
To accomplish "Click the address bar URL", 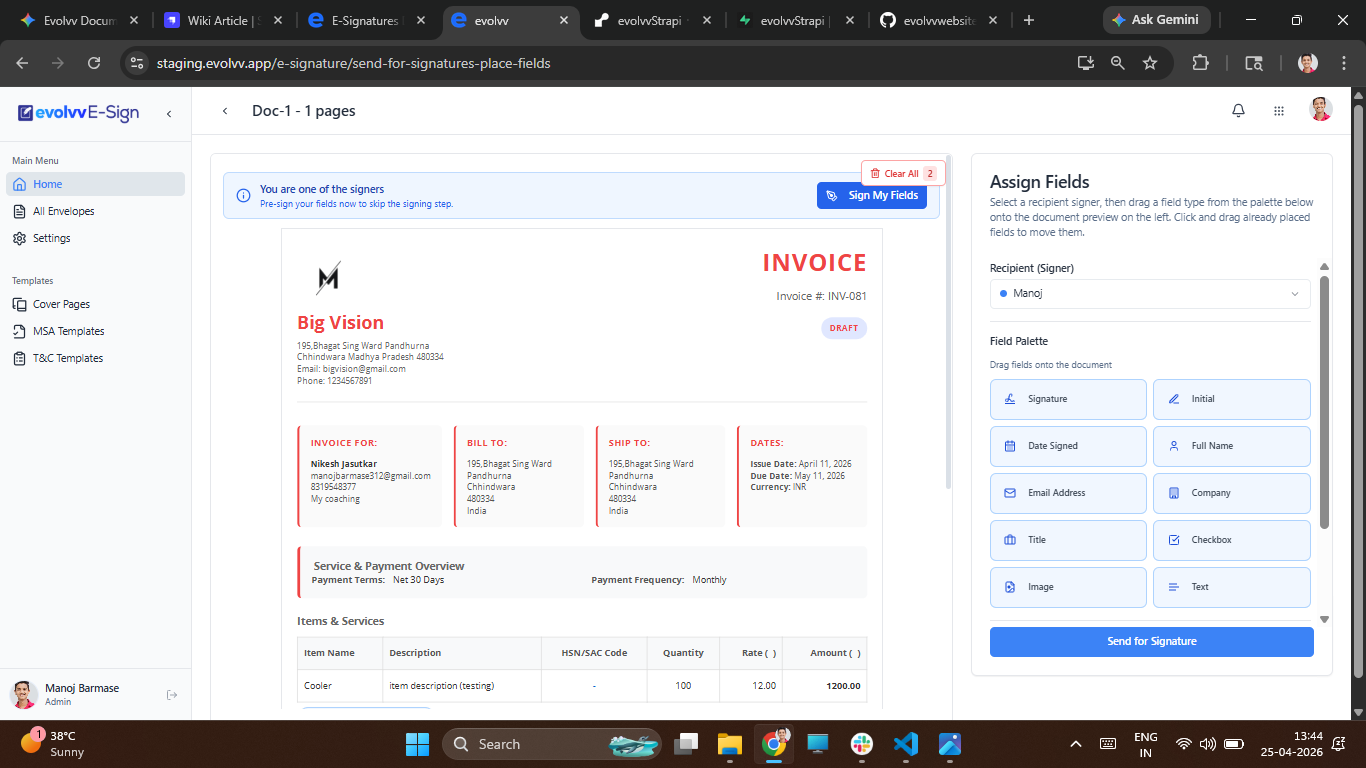I will coord(353,63).
